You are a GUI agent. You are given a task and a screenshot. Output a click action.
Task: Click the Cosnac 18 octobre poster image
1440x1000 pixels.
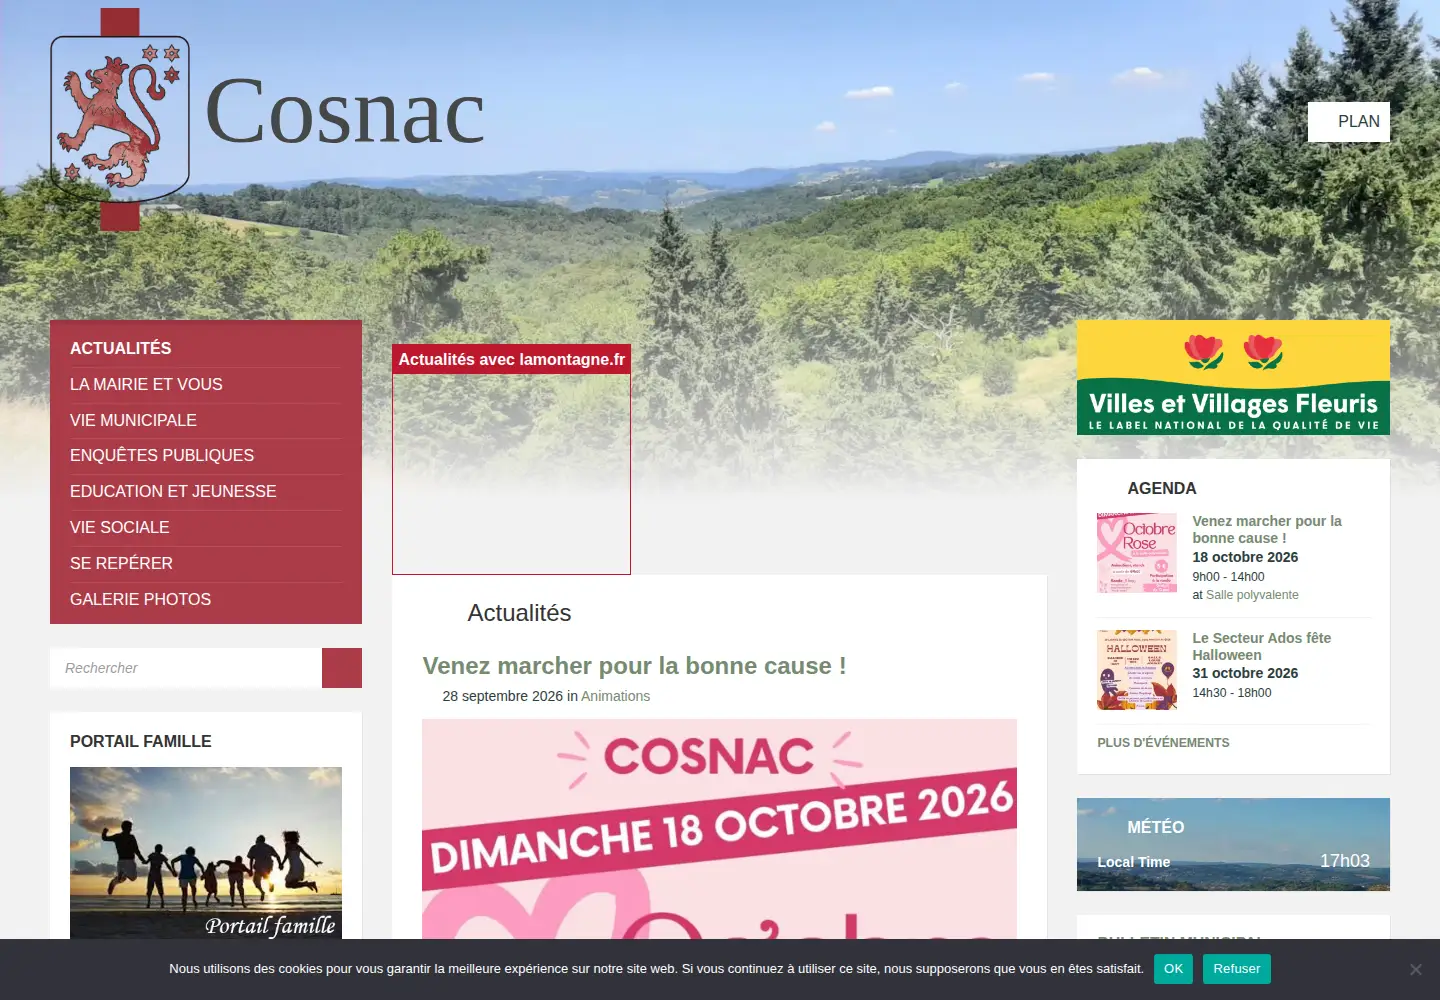tap(719, 829)
